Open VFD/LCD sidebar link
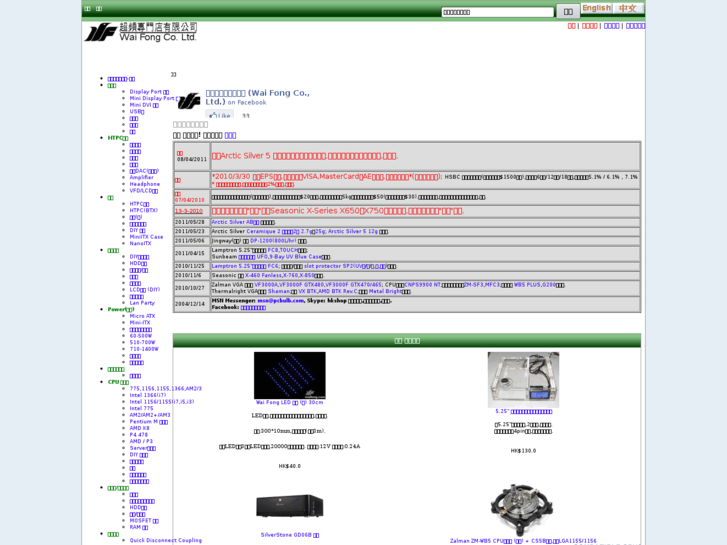Viewport: 727px width, 545px height. click(x=144, y=191)
